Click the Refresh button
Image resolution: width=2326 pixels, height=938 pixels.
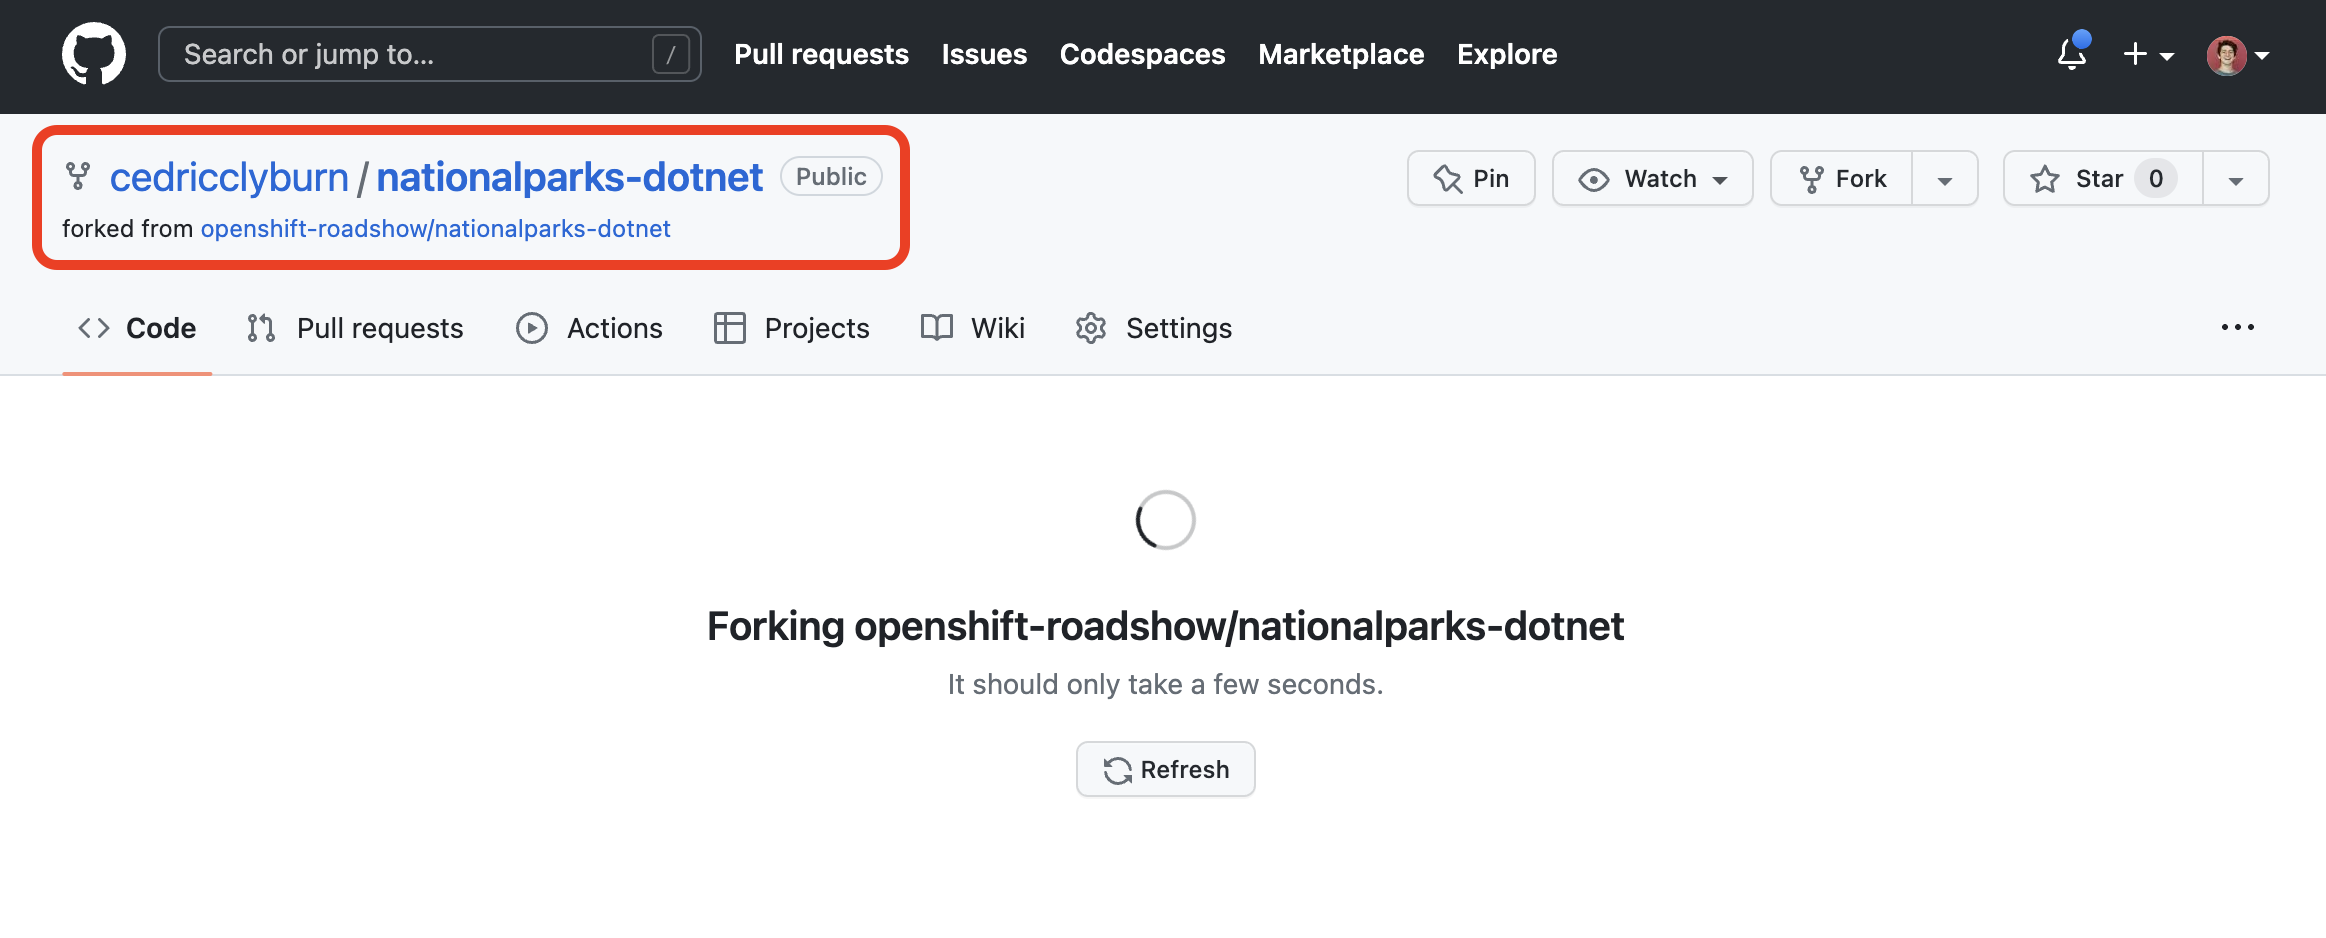(1165, 769)
